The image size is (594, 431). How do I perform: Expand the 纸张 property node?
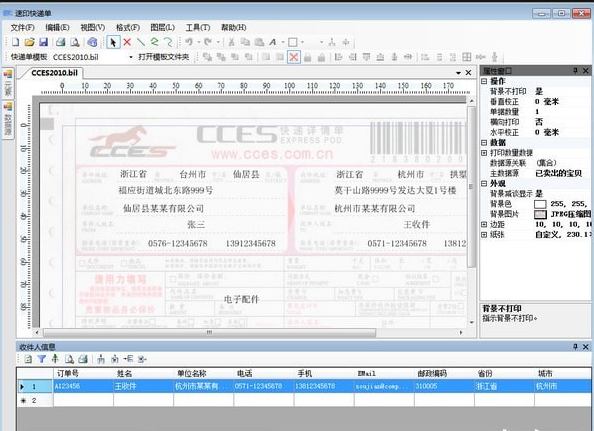484,235
